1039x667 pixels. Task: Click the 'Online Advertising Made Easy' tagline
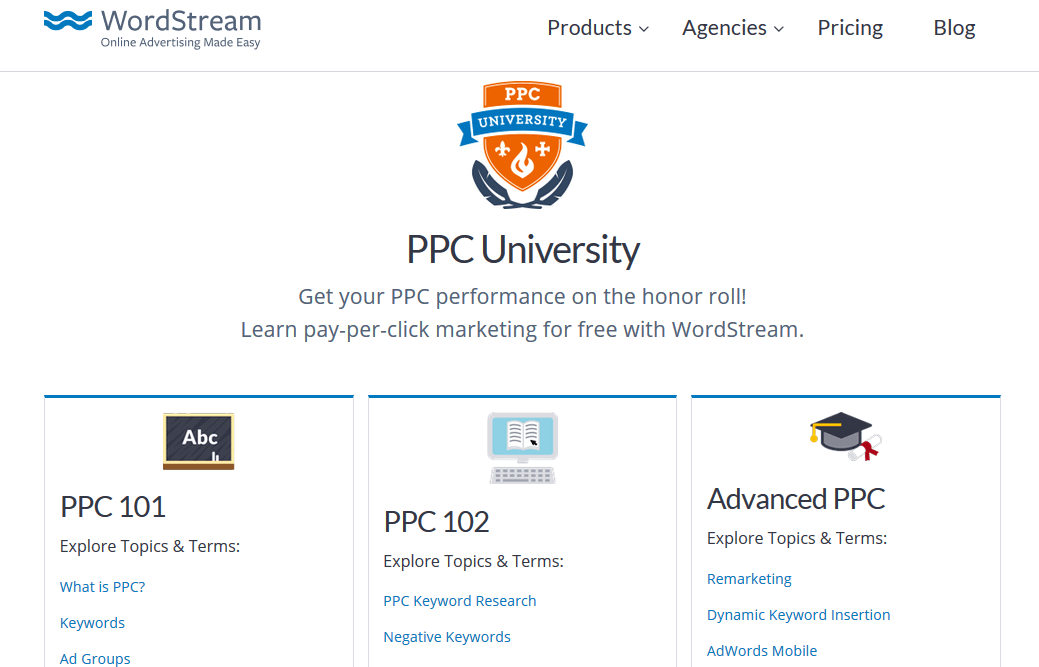tap(180, 42)
